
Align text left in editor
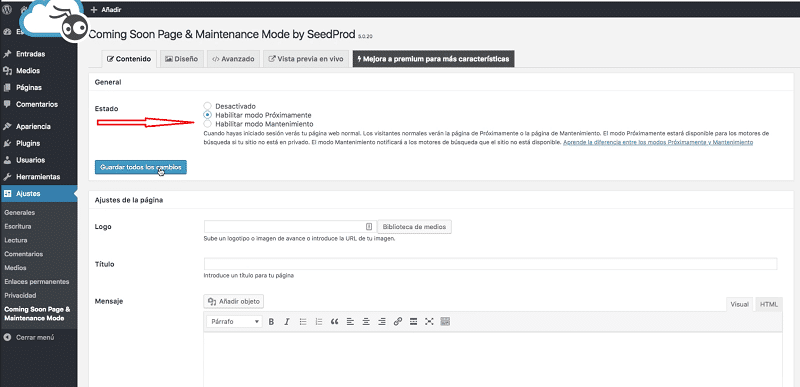350,322
